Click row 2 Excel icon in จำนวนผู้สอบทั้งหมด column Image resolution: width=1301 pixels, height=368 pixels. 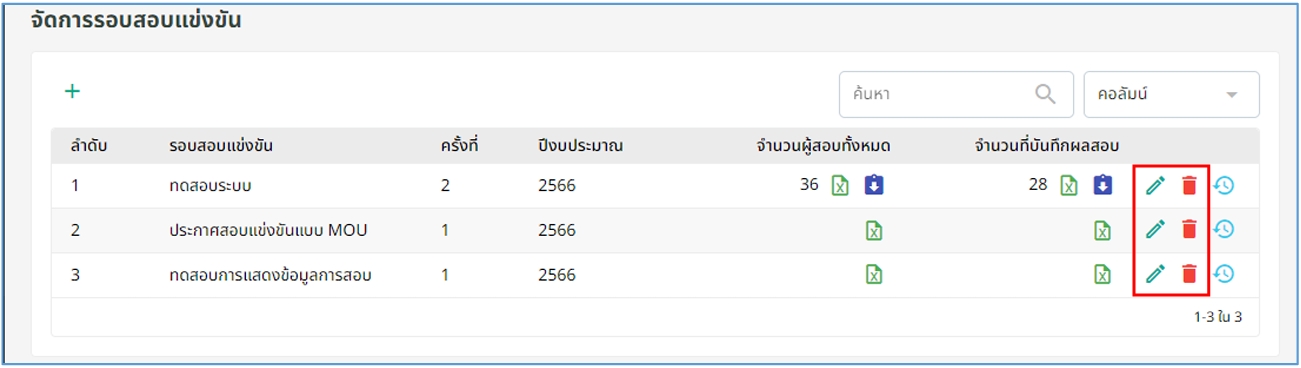pos(873,230)
